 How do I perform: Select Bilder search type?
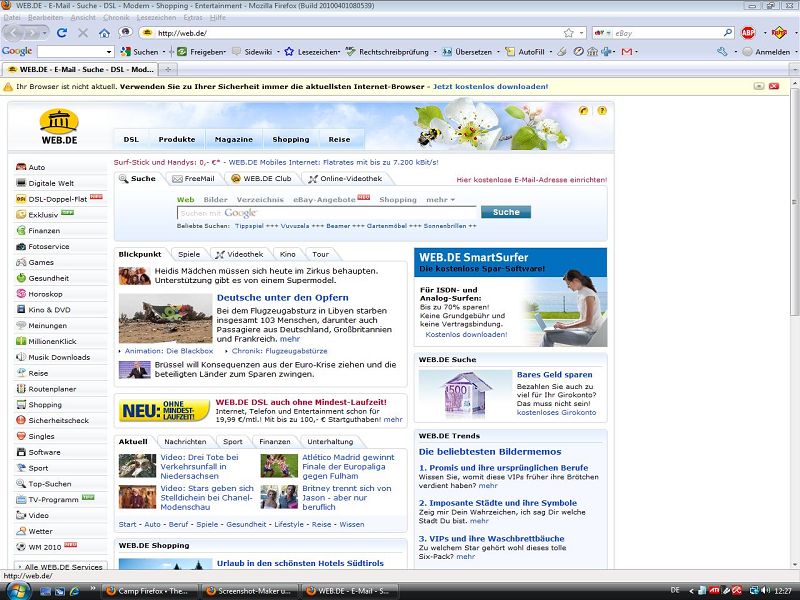click(215, 199)
